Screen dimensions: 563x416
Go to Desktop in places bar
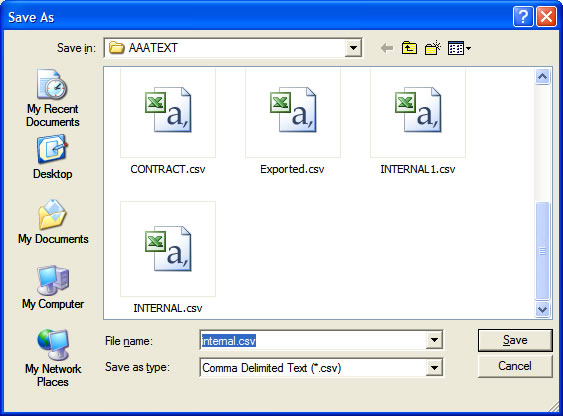pyautogui.click(x=52, y=157)
